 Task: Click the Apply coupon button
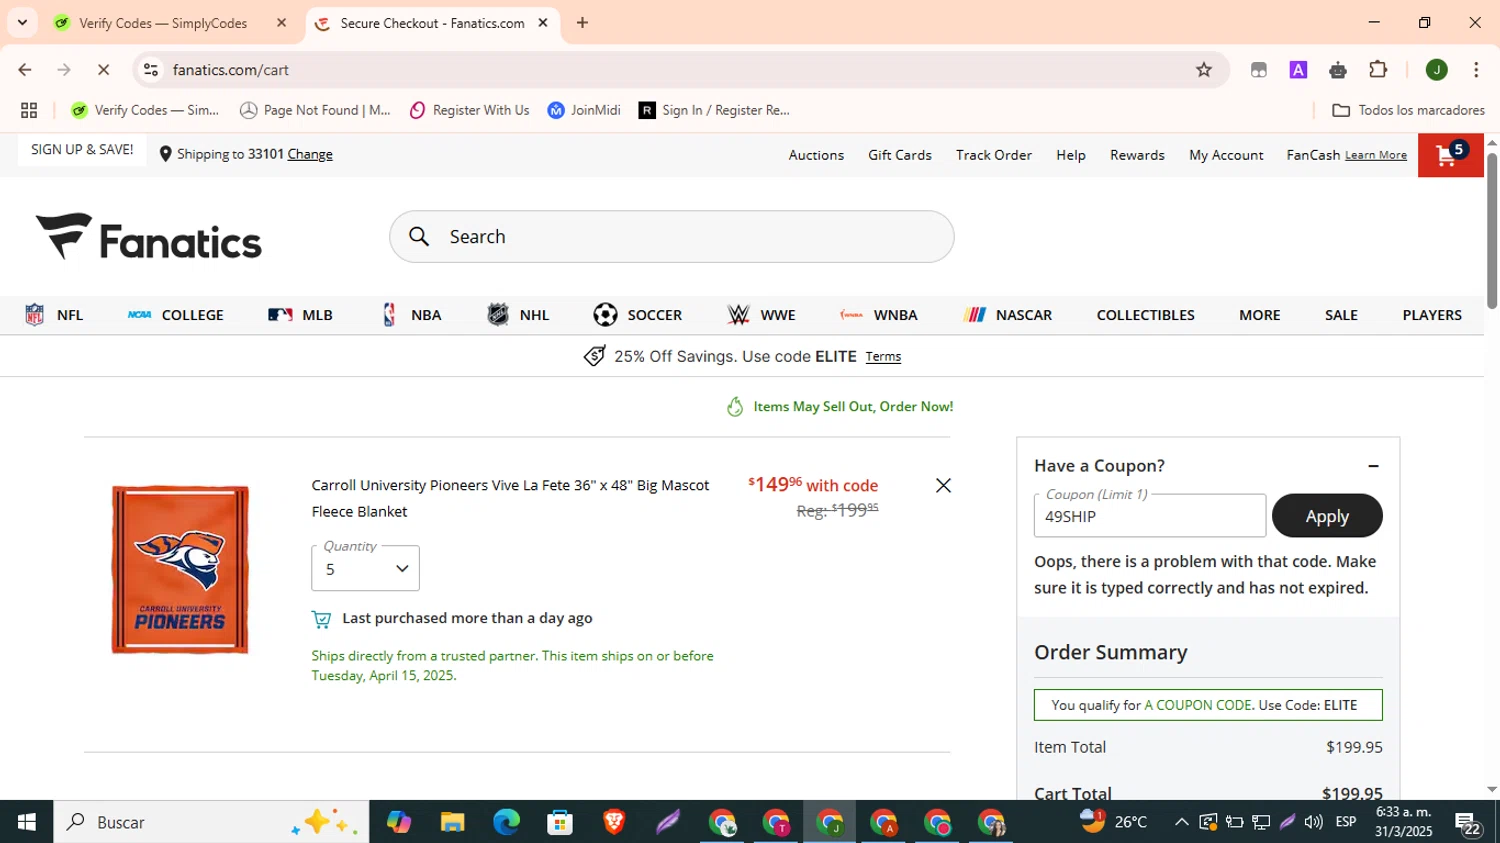pos(1327,516)
